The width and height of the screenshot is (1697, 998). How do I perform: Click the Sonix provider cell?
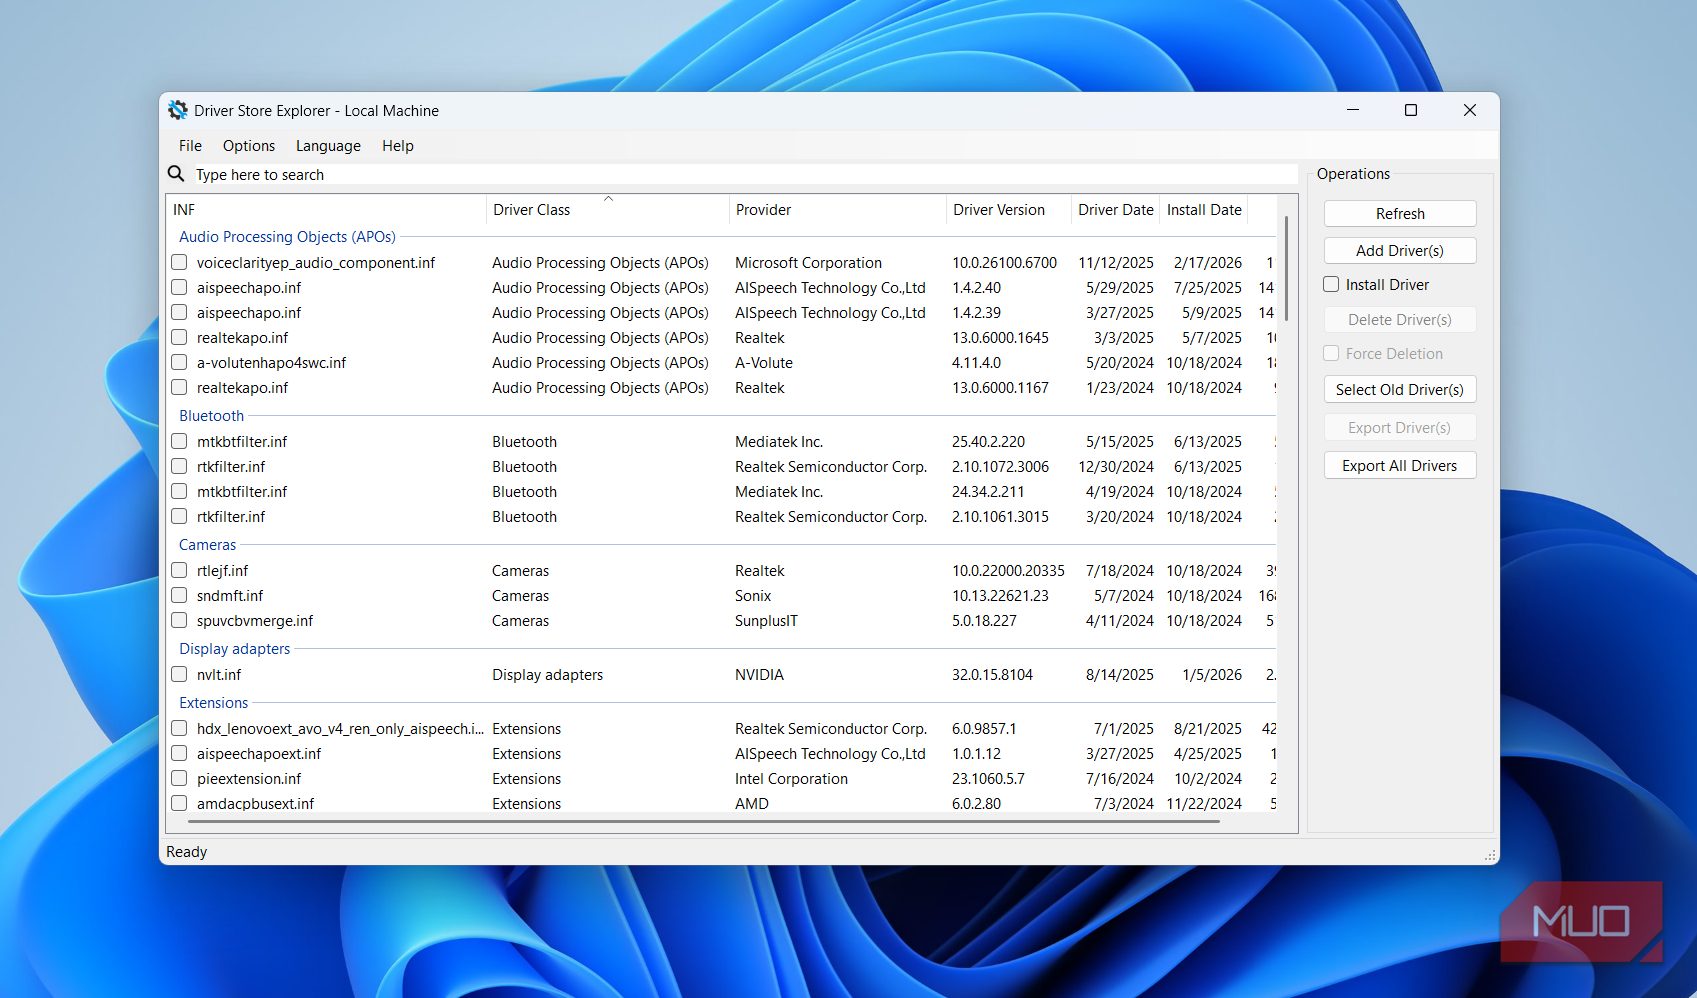[x=753, y=596]
